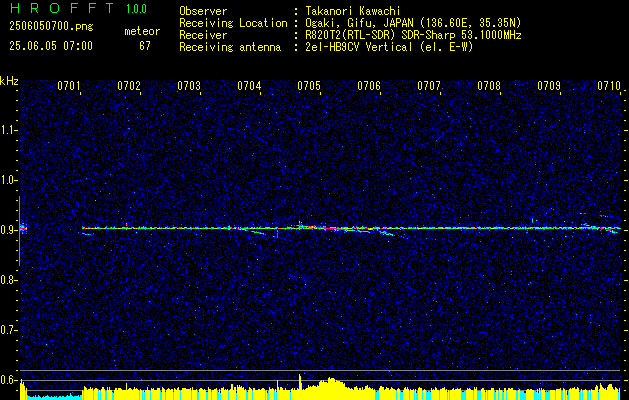Select file name 2506050700.png
This screenshot has width=629, height=400.
51,27
